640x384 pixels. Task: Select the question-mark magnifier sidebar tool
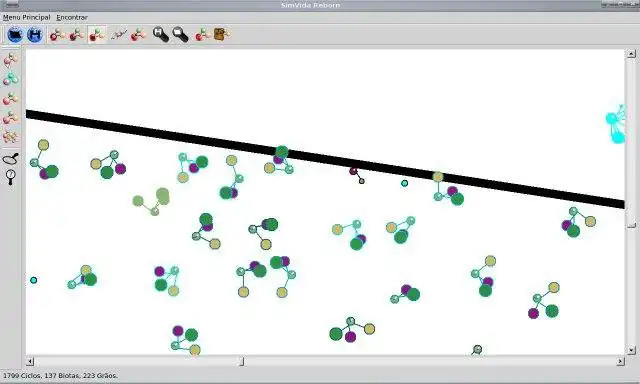[x=11, y=177]
